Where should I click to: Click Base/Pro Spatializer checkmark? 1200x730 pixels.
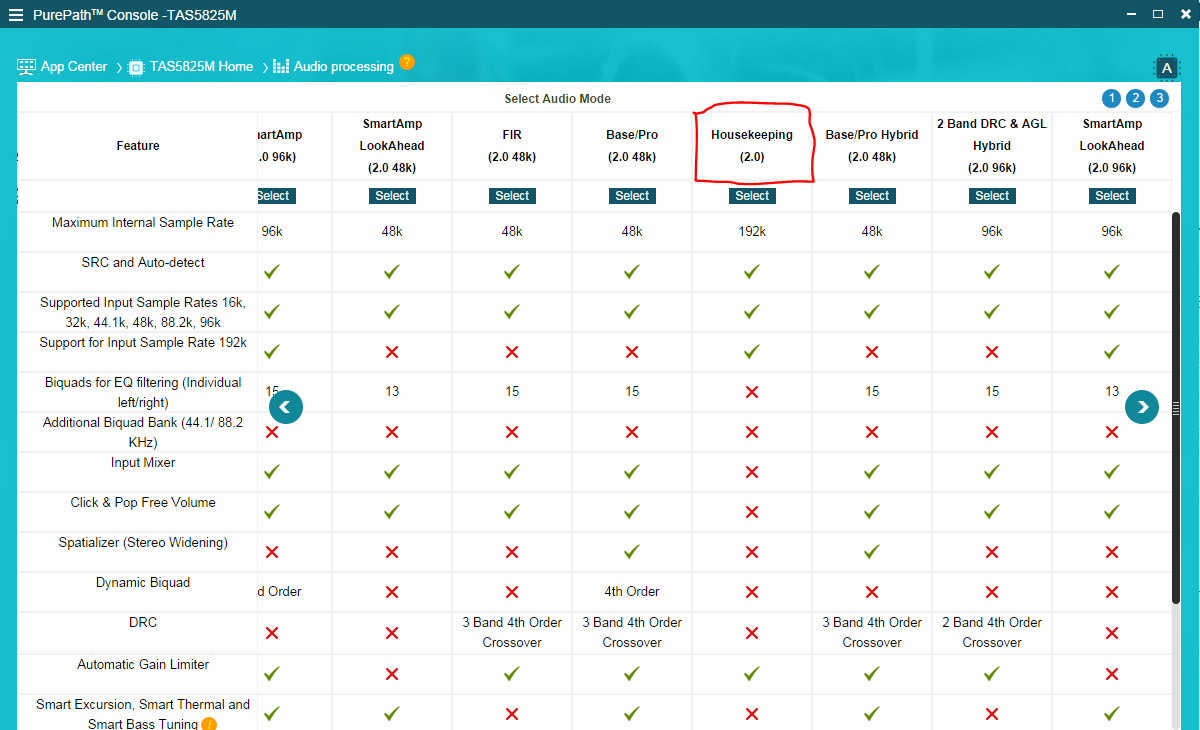coord(632,551)
